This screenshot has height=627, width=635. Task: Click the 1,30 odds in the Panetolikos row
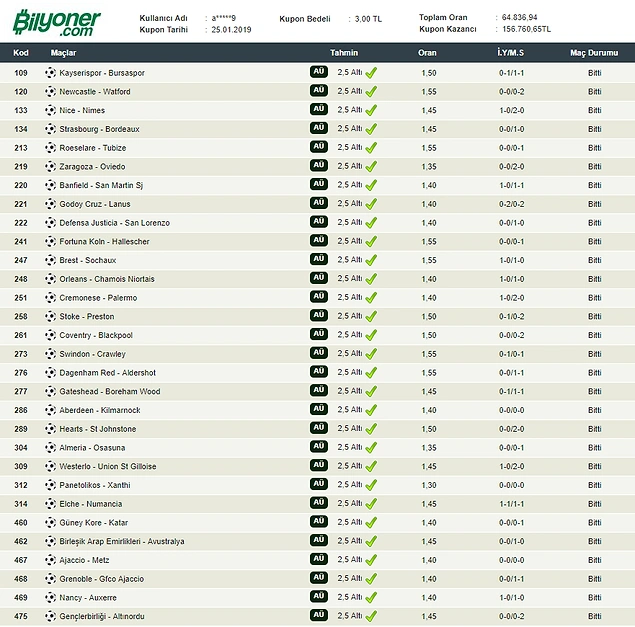click(429, 485)
